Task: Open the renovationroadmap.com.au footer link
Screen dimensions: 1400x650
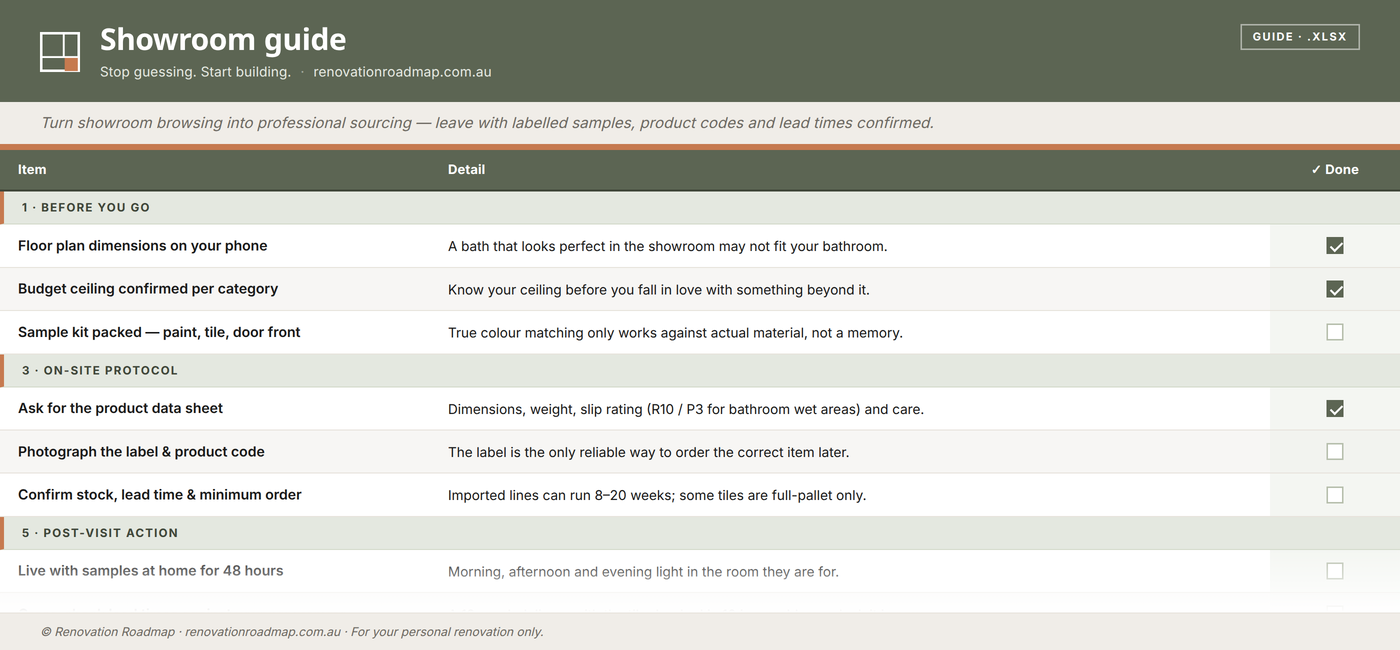Action: coord(263,632)
